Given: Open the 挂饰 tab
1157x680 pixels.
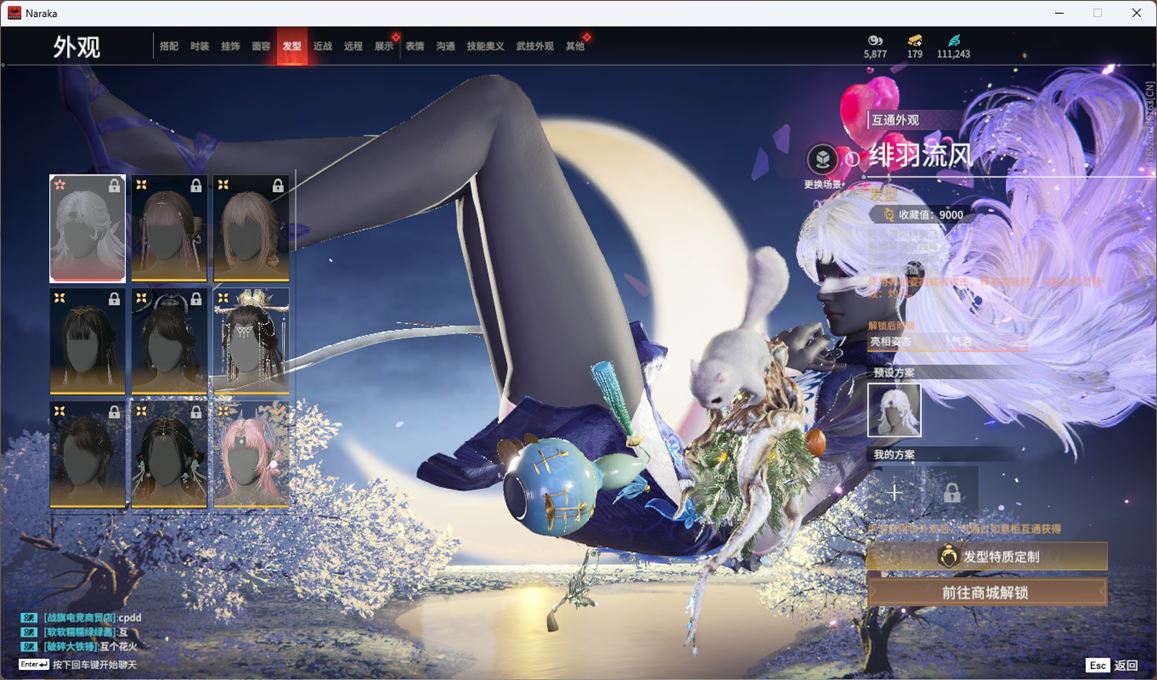Looking at the screenshot, I should click(230, 47).
